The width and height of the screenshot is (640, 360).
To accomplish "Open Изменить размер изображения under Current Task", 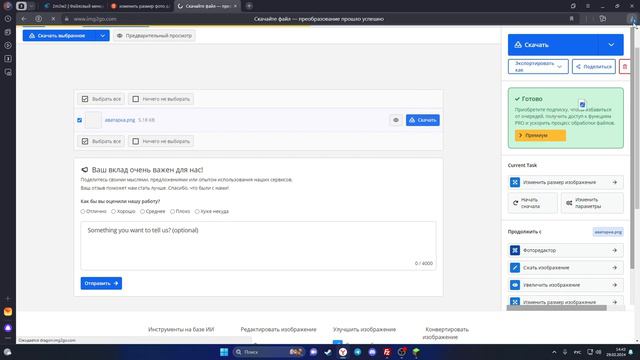I will pos(566,182).
